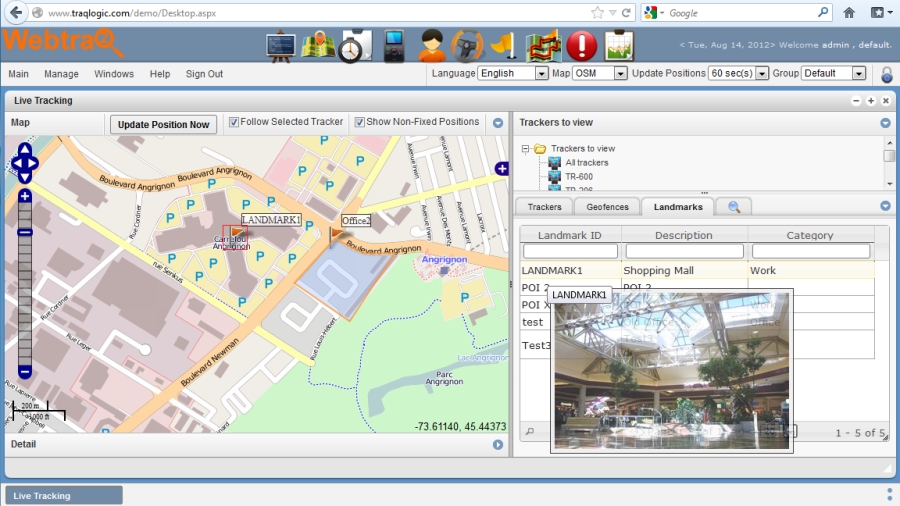Open the steering wheel drivers icon
Image resolution: width=900 pixels, height=506 pixels.
[467, 46]
